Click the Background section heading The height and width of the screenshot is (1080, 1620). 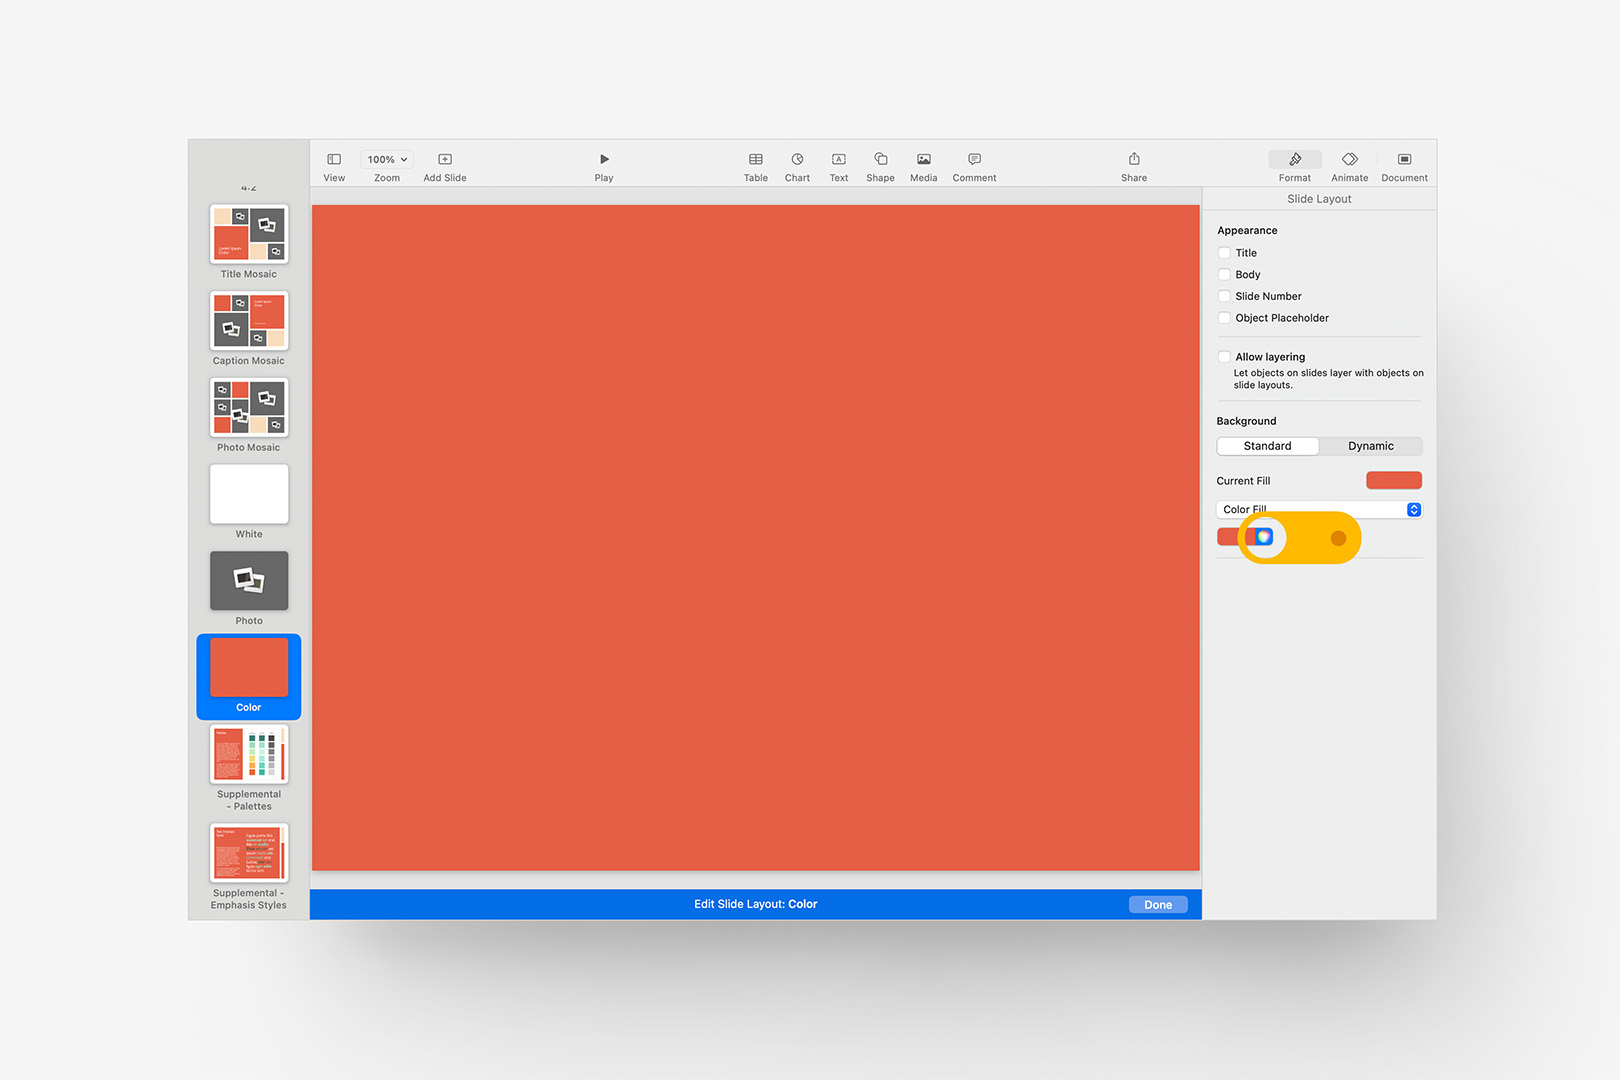tap(1246, 421)
